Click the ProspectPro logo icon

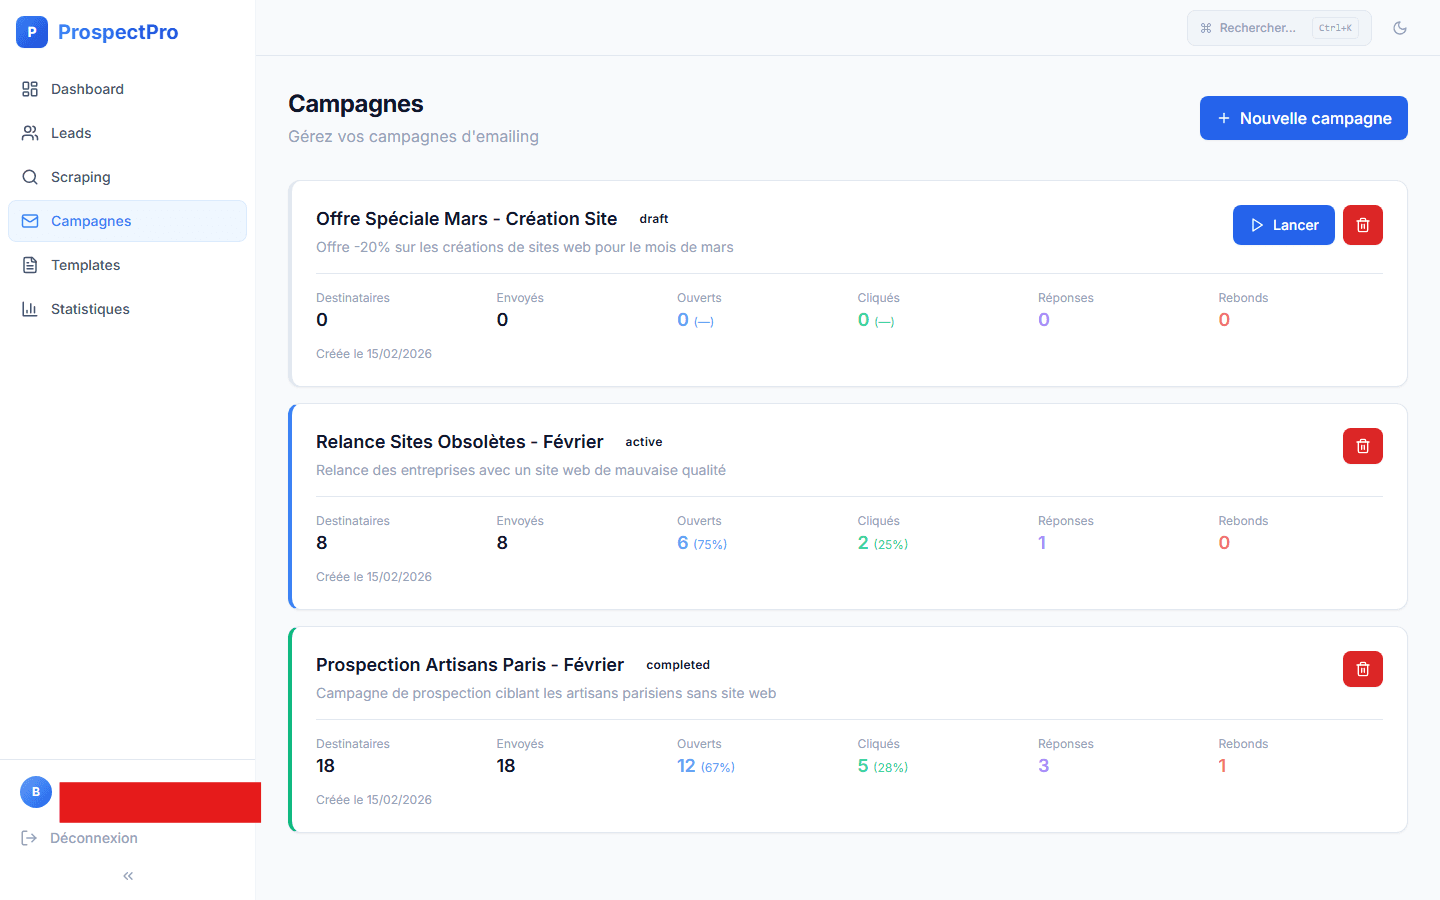32,32
